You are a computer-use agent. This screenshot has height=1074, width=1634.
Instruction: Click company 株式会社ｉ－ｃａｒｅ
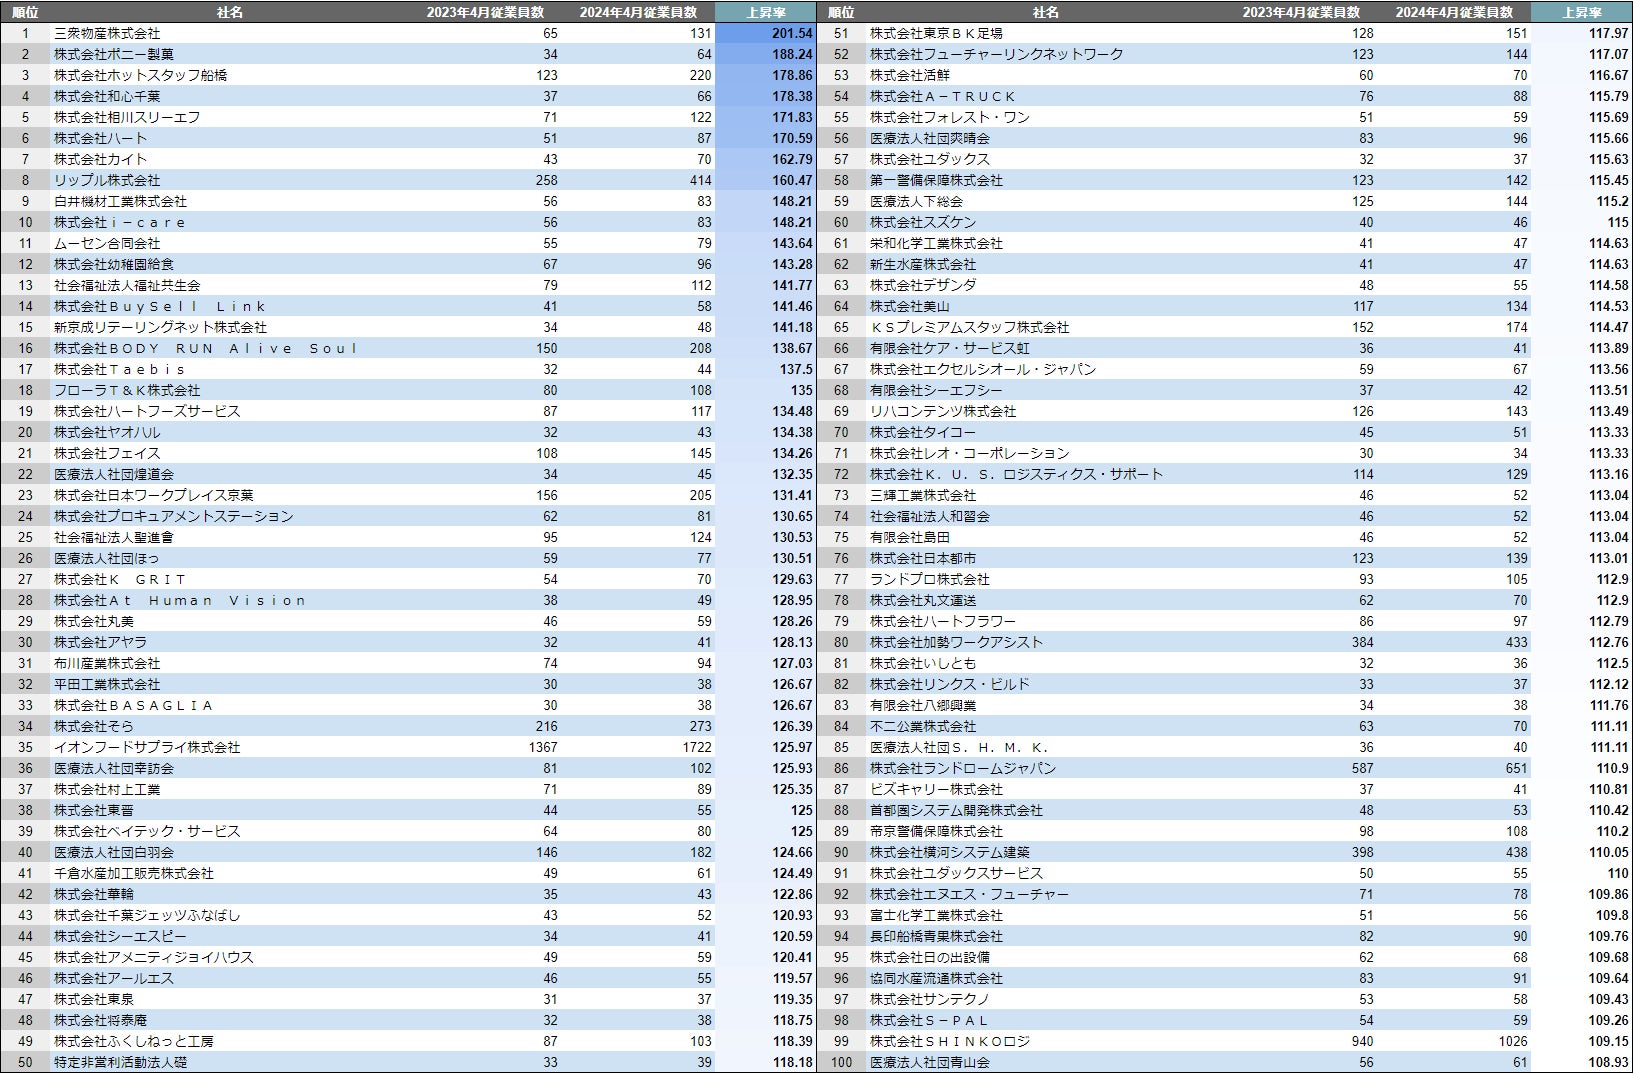tap(230, 222)
